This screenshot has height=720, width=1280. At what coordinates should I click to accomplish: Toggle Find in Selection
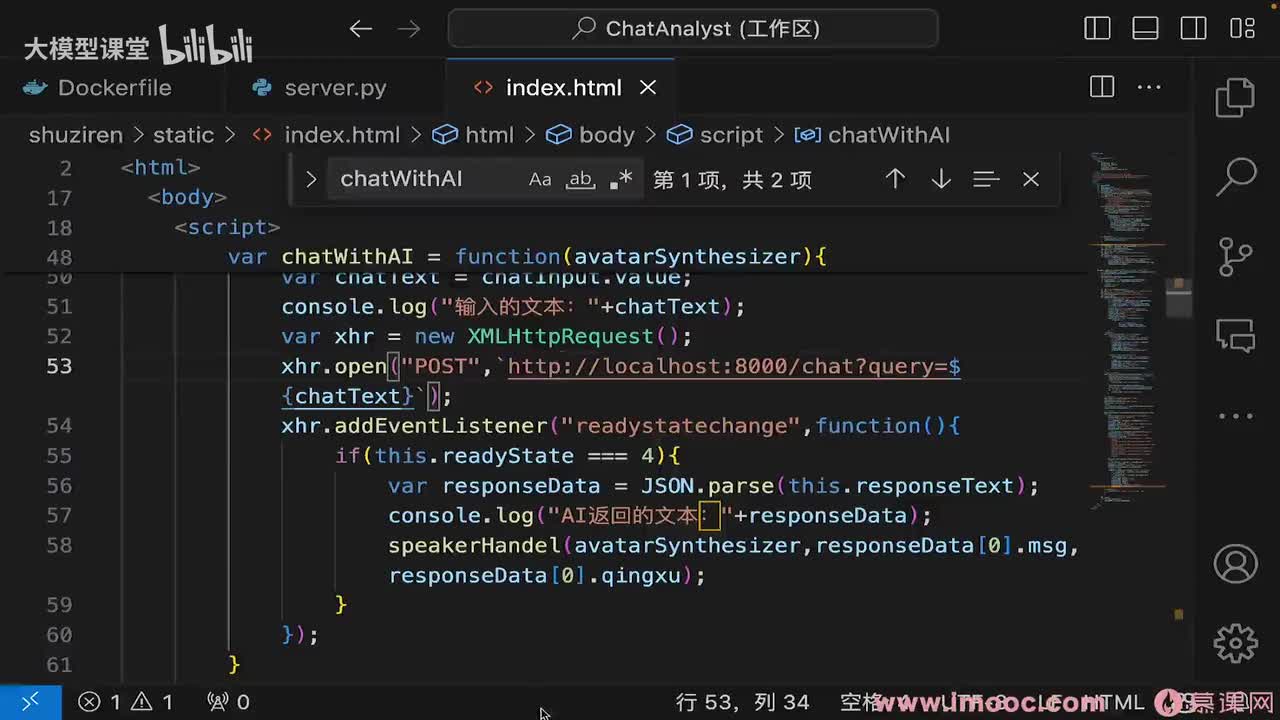click(986, 179)
